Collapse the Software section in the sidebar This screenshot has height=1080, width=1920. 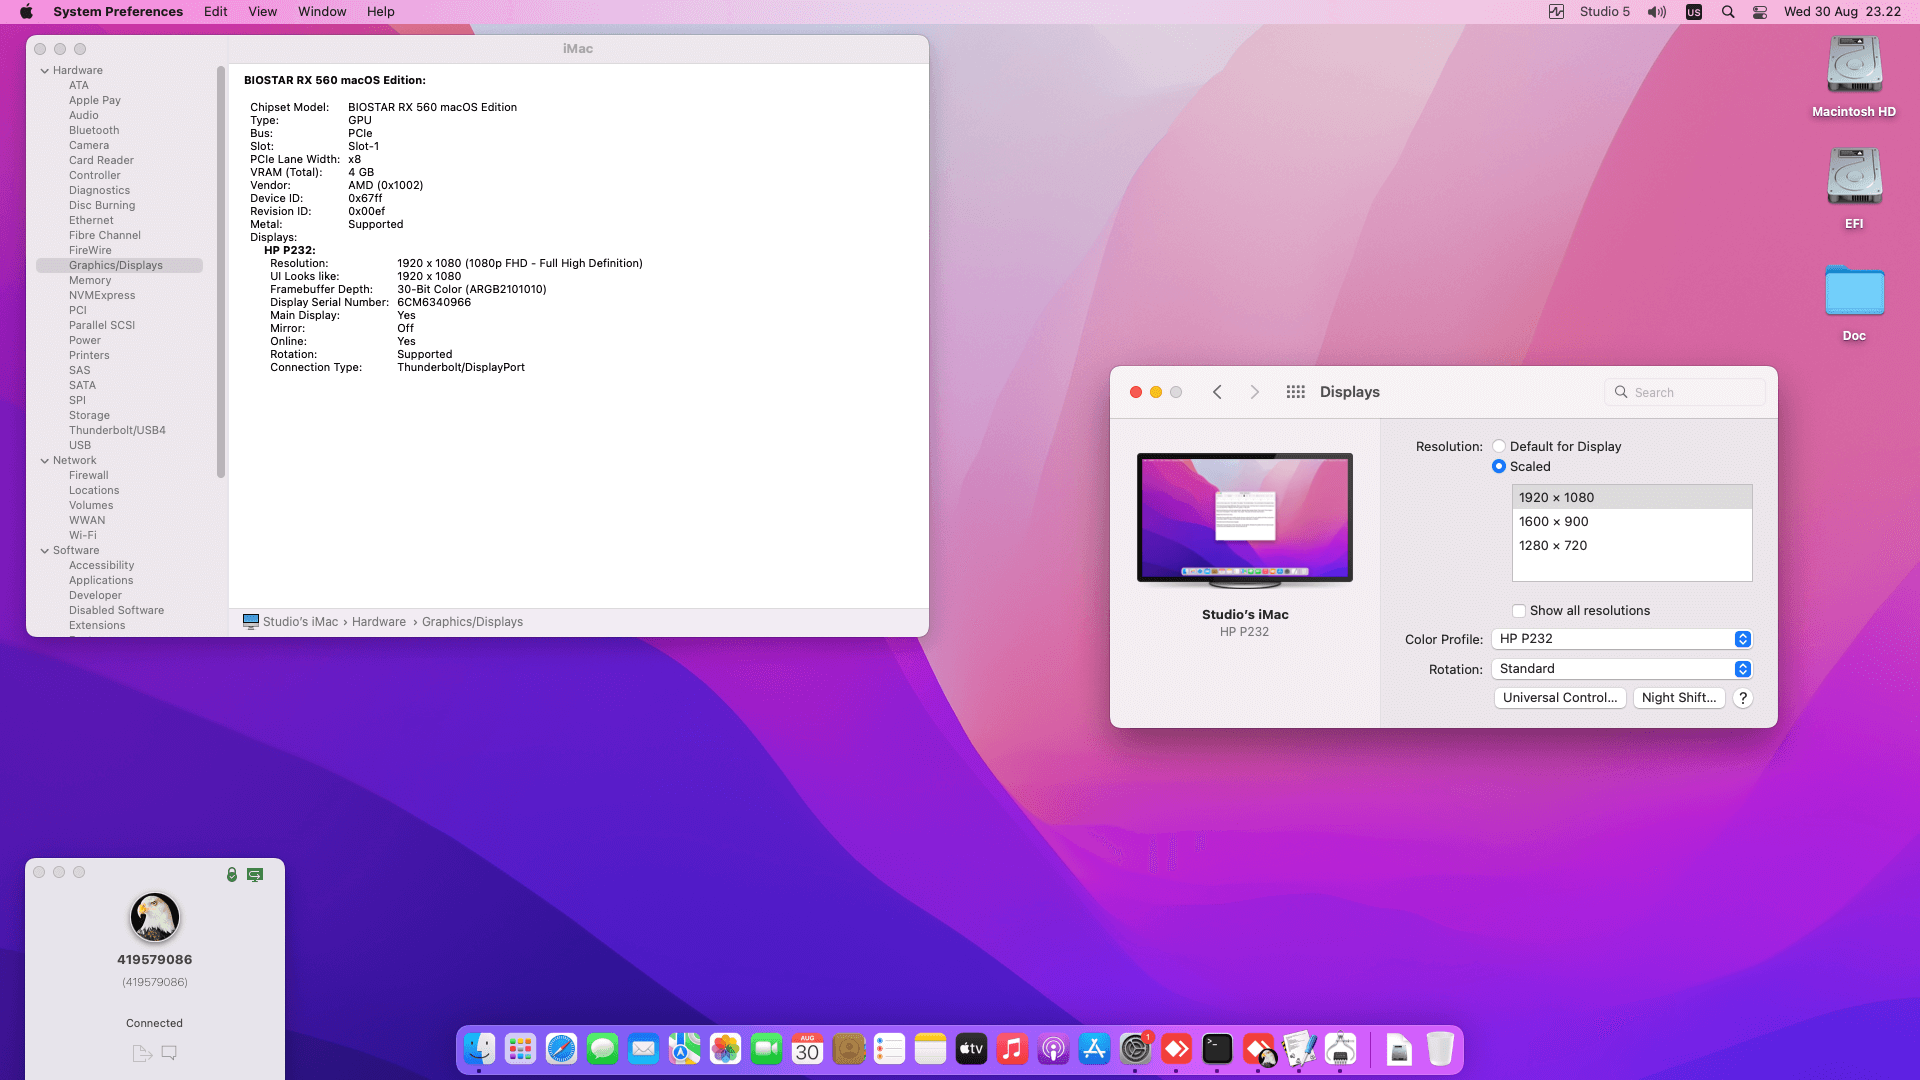tap(45, 551)
